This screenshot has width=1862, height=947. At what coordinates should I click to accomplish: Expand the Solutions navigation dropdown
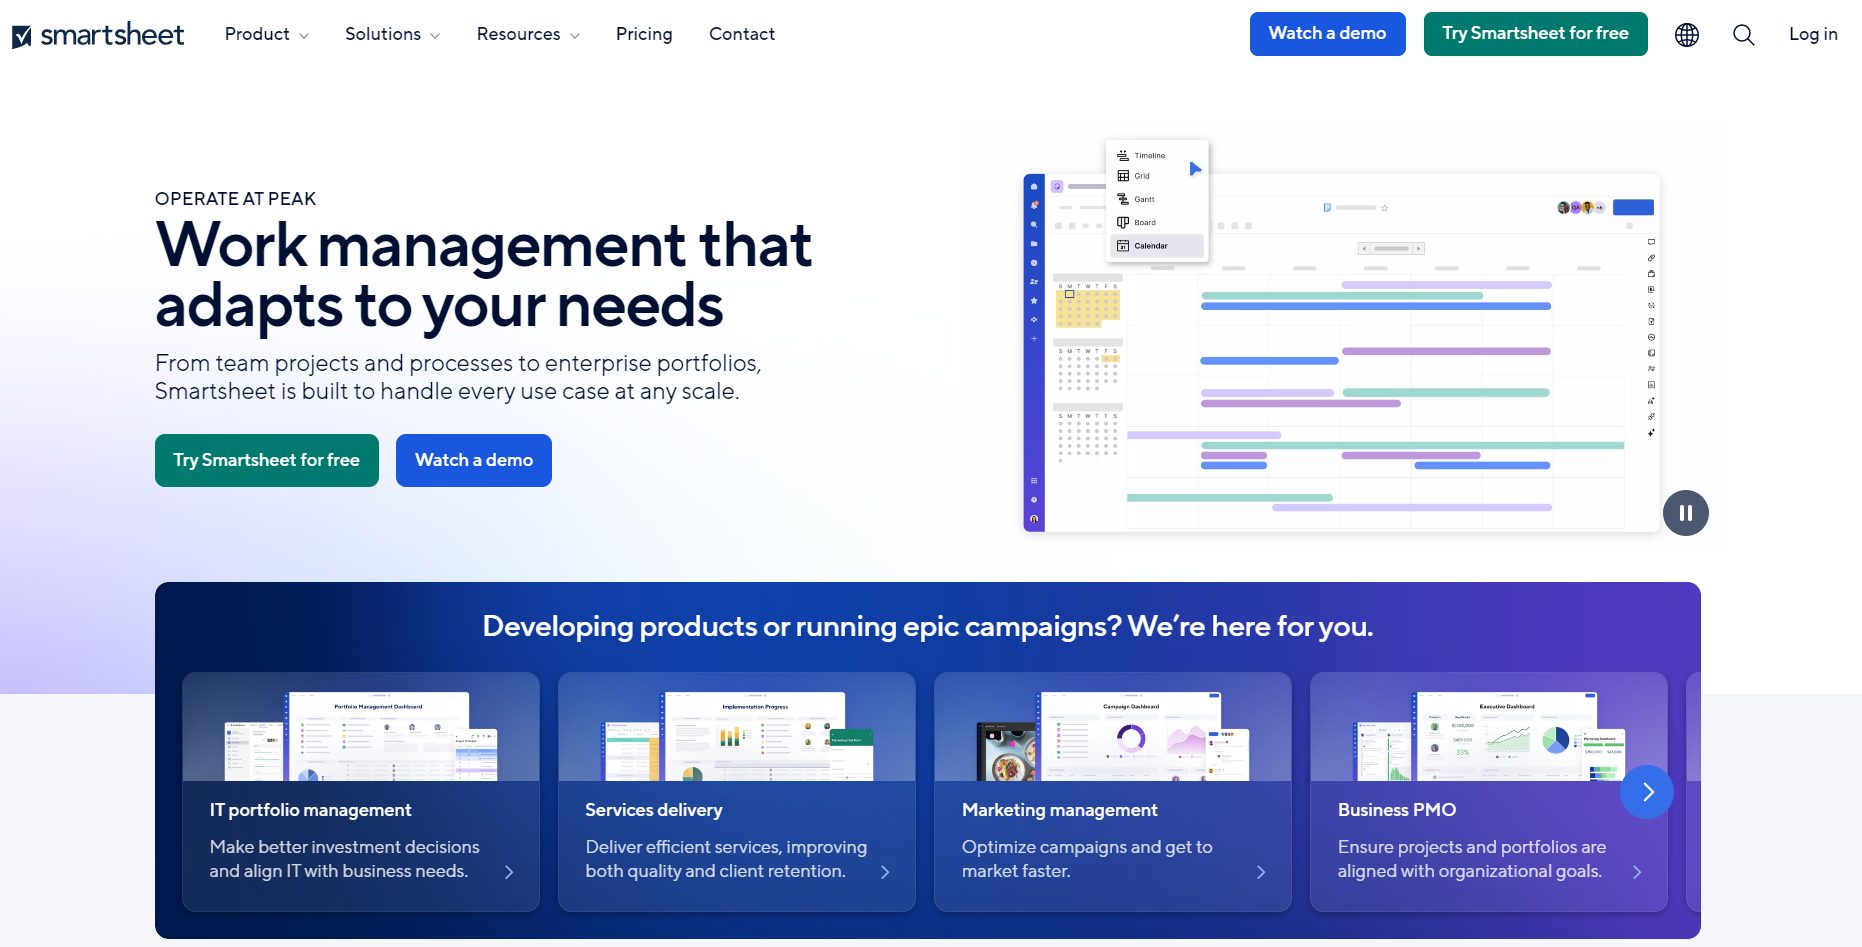[x=392, y=34]
